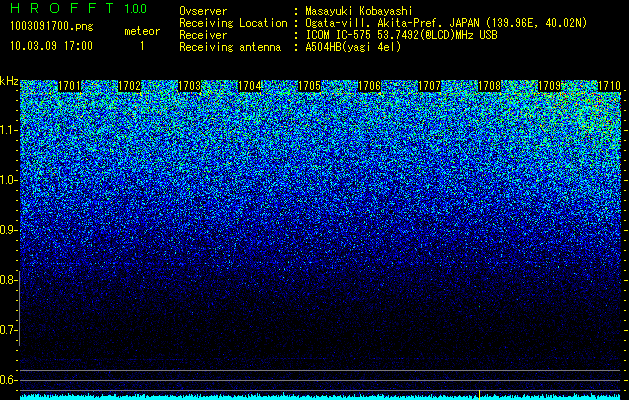Click the Receiving Location label
The height and width of the screenshot is (400, 629).
(x=233, y=23)
